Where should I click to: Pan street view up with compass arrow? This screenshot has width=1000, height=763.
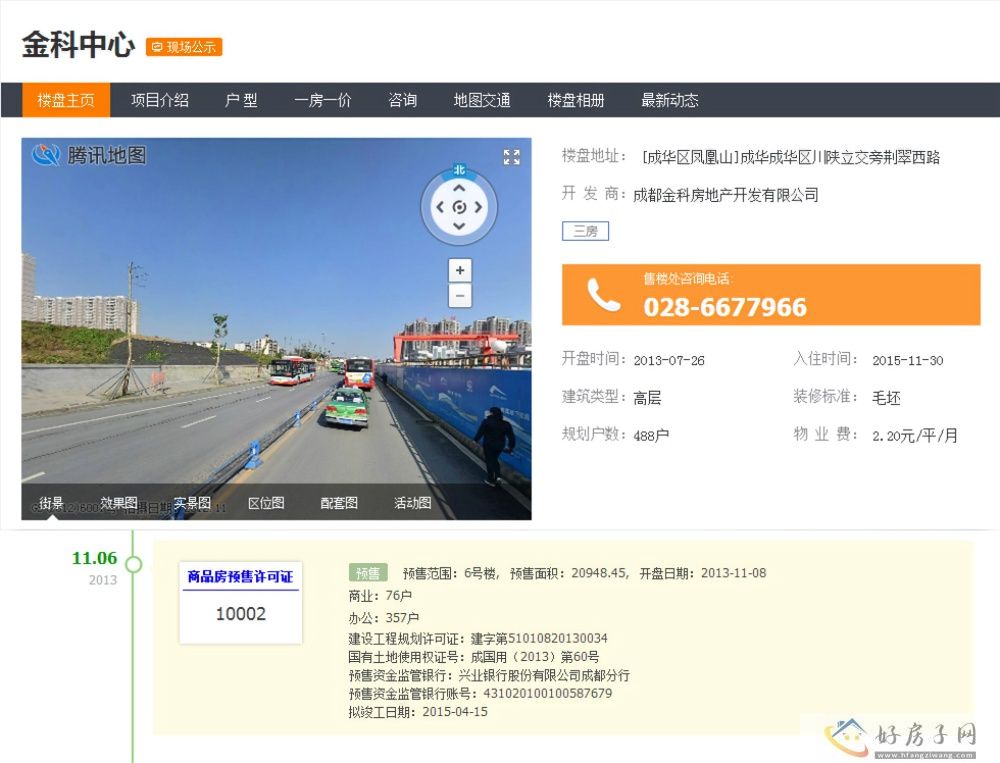[459, 188]
